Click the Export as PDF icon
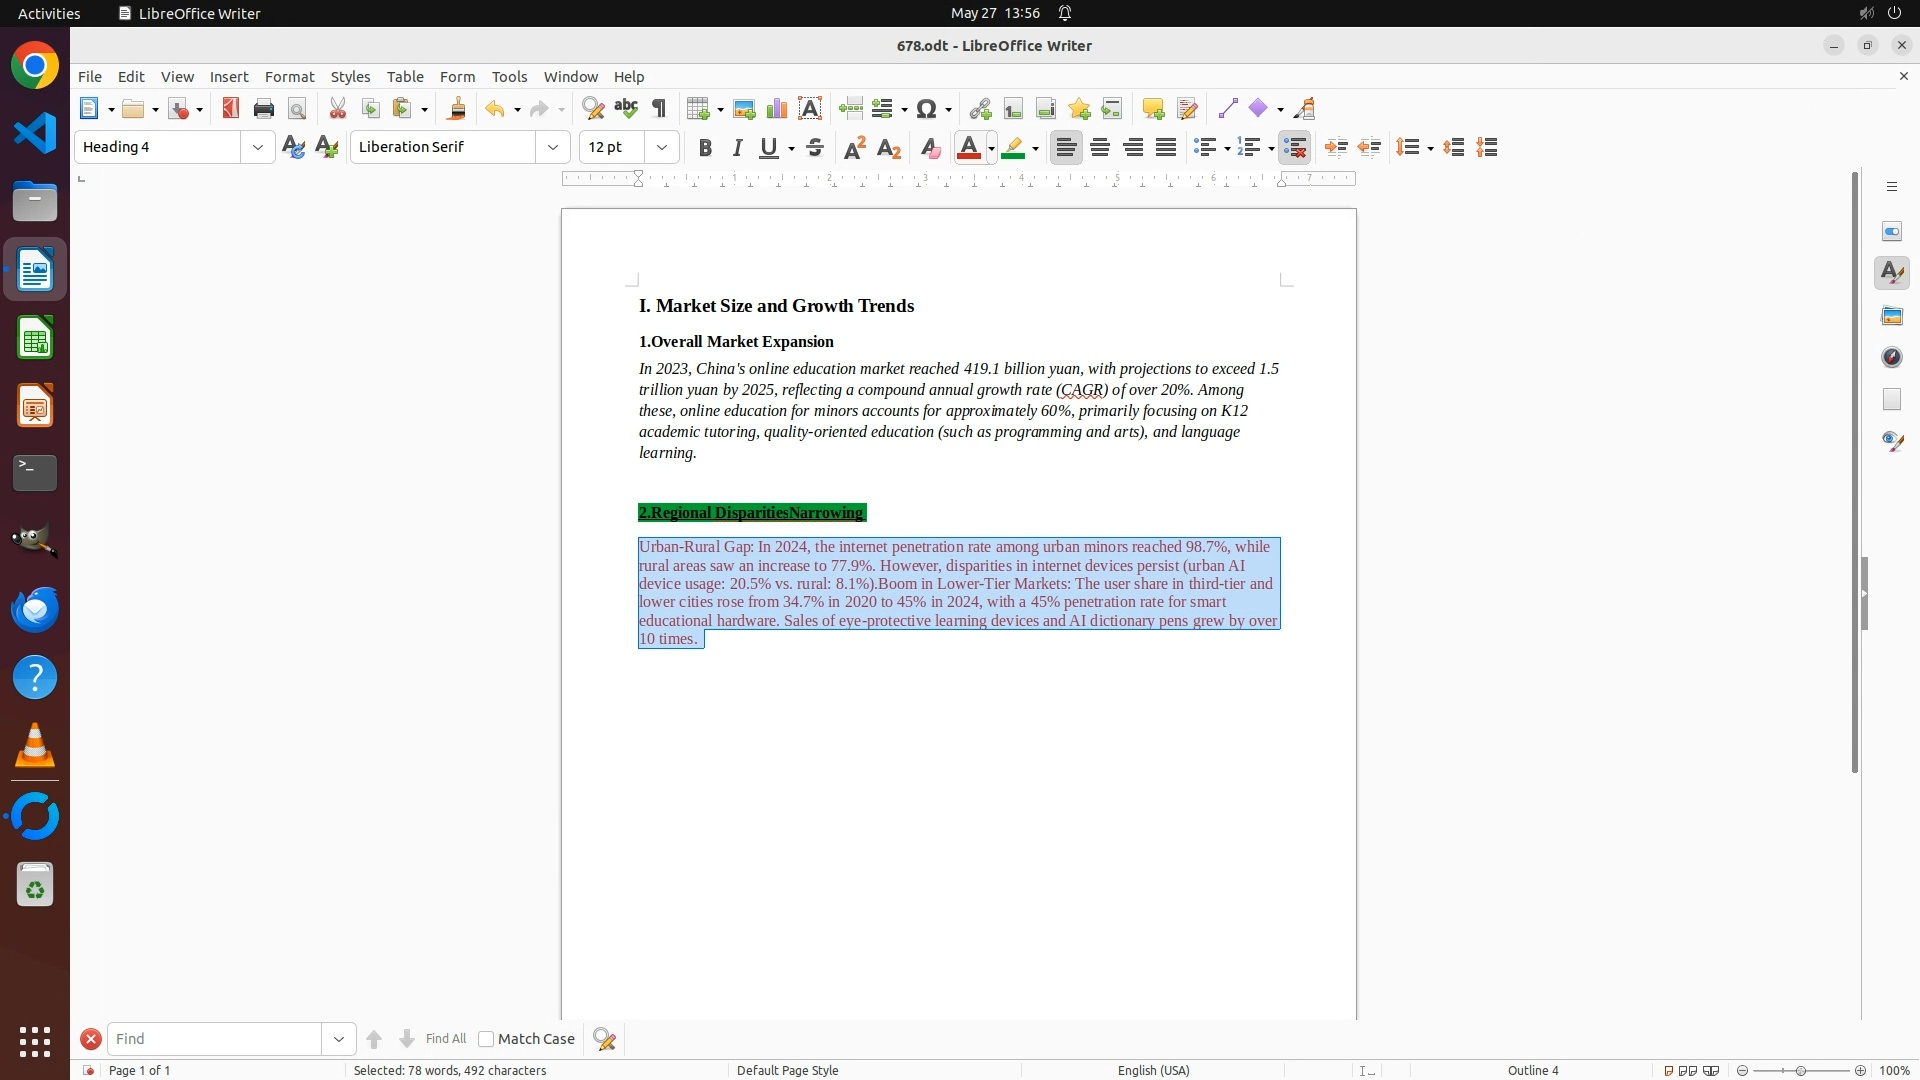Screen dimensions: 1920x1080 [231, 109]
